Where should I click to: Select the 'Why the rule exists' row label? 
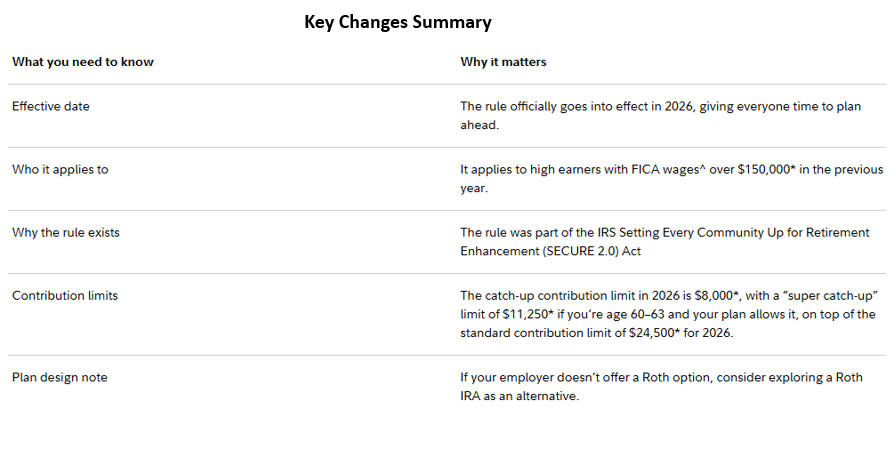[65, 232]
